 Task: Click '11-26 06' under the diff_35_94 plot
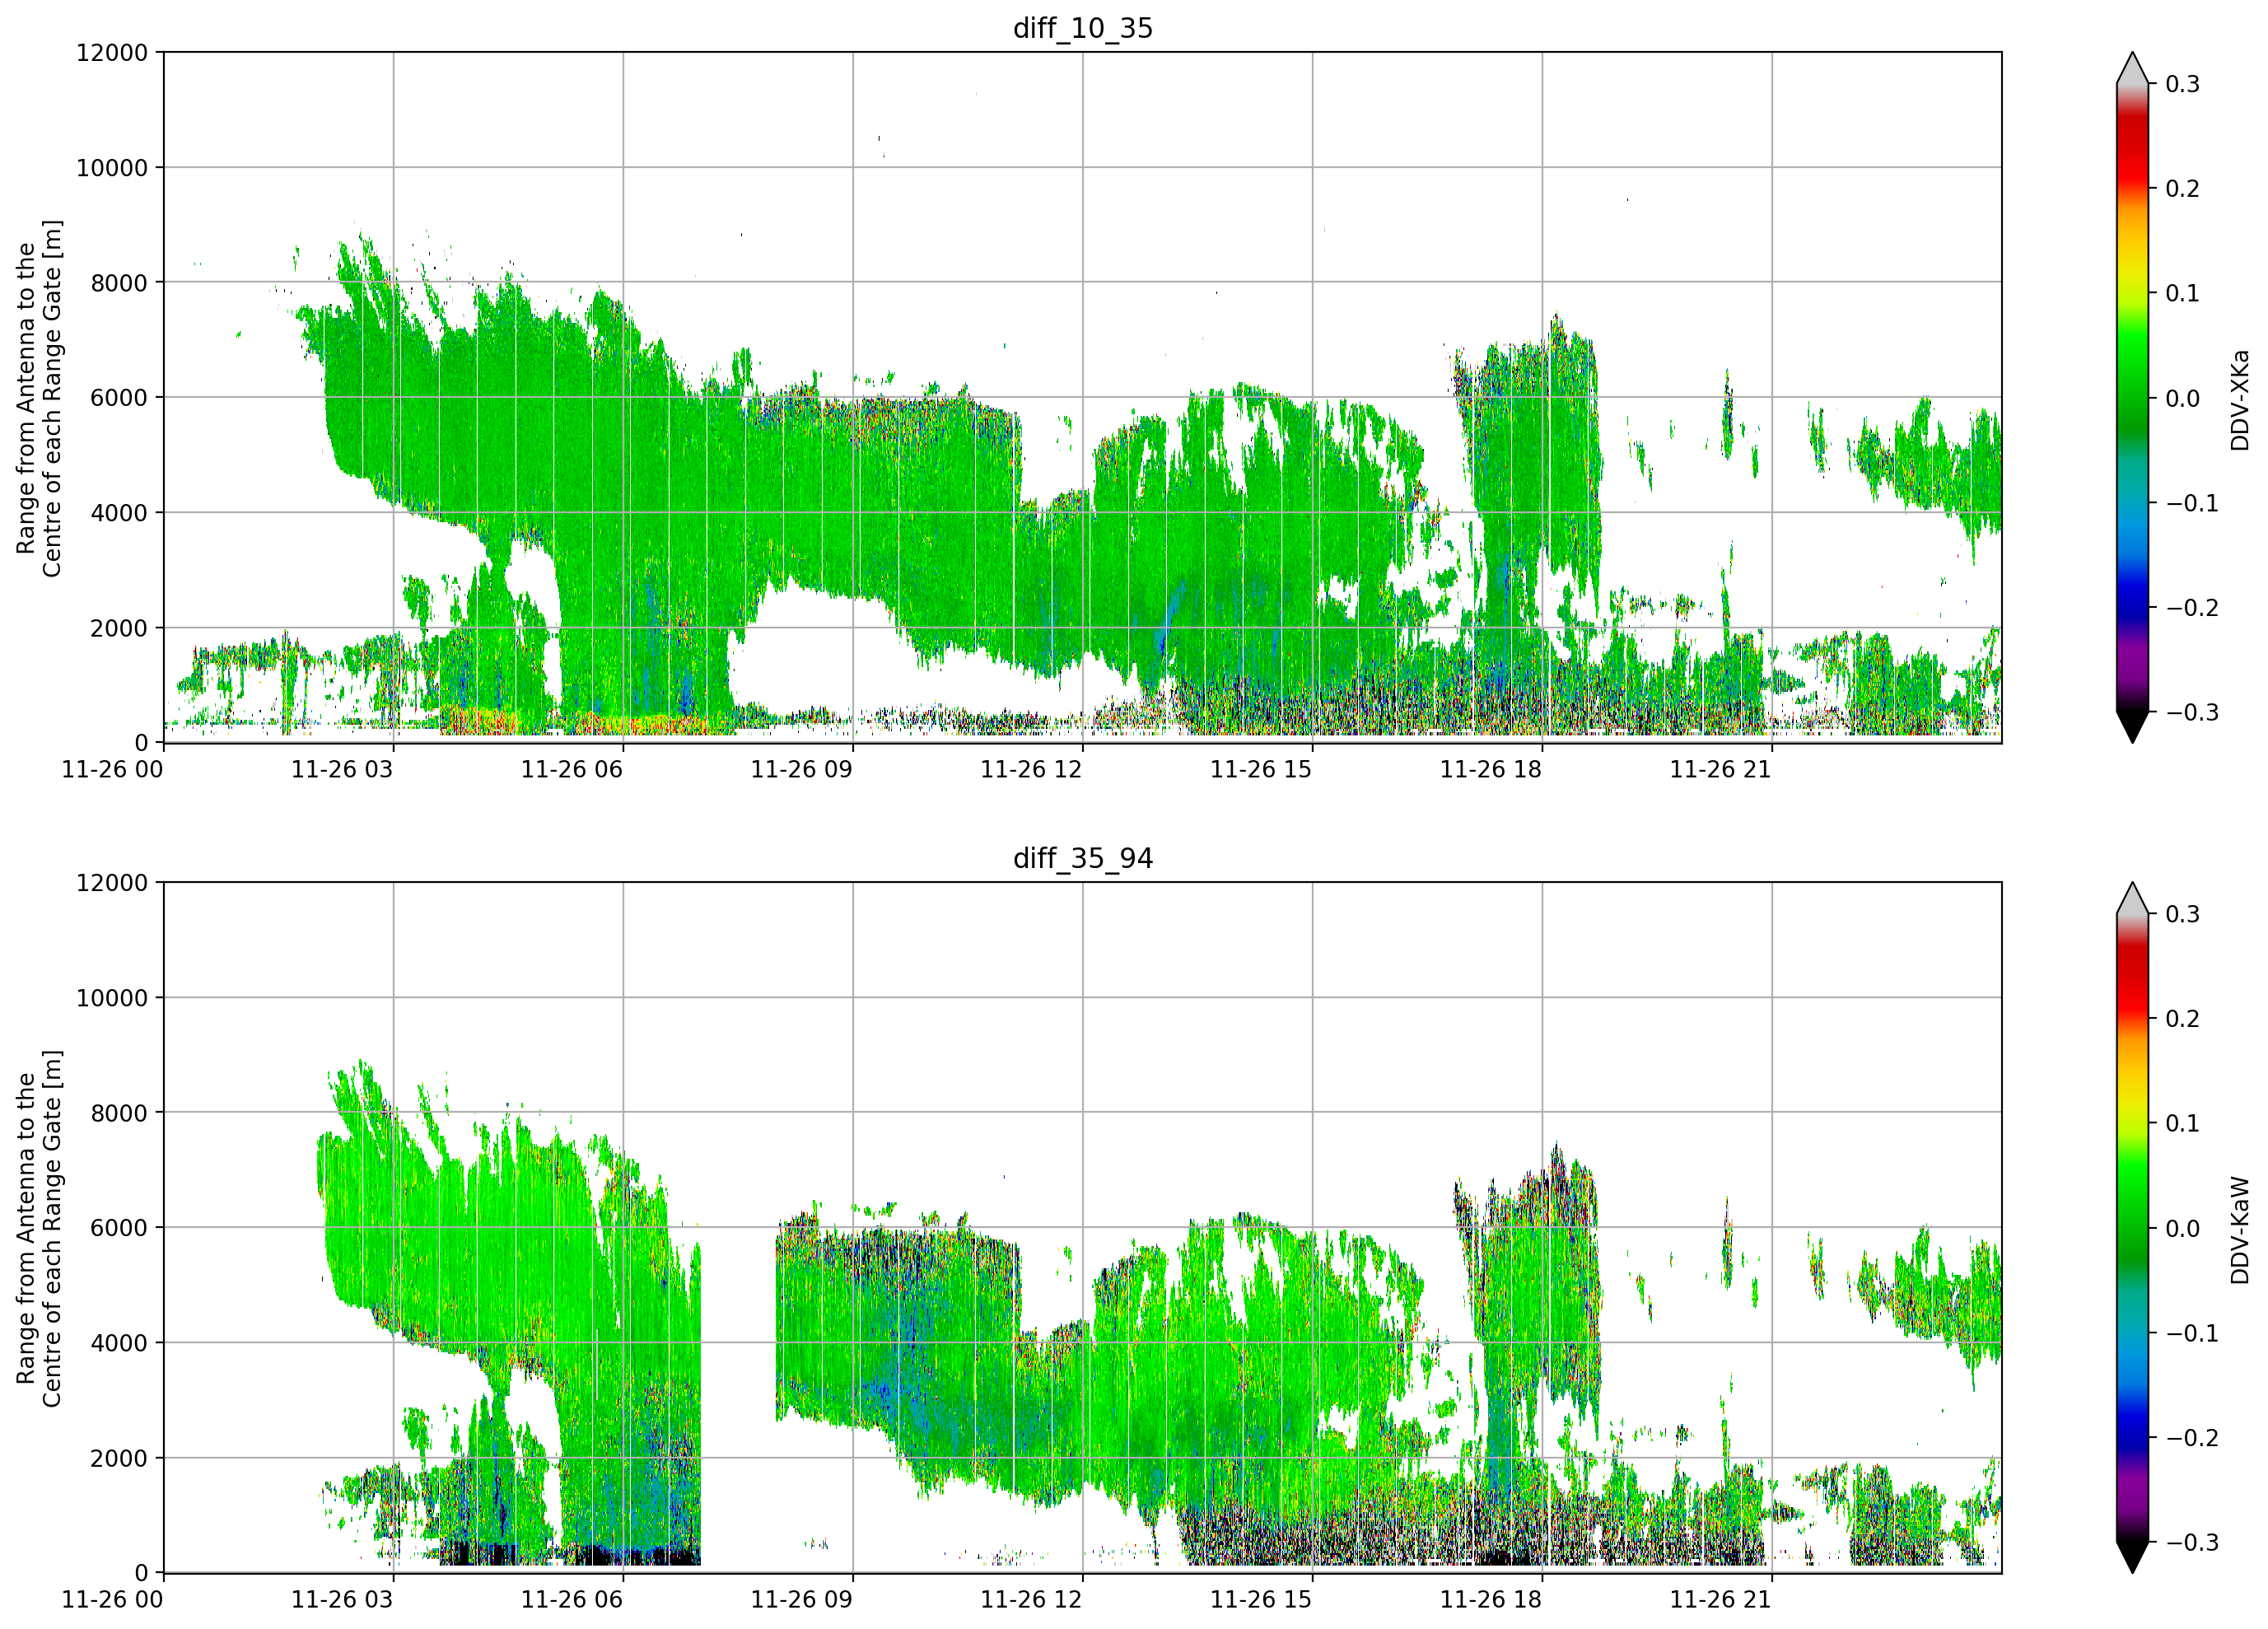click(572, 1599)
